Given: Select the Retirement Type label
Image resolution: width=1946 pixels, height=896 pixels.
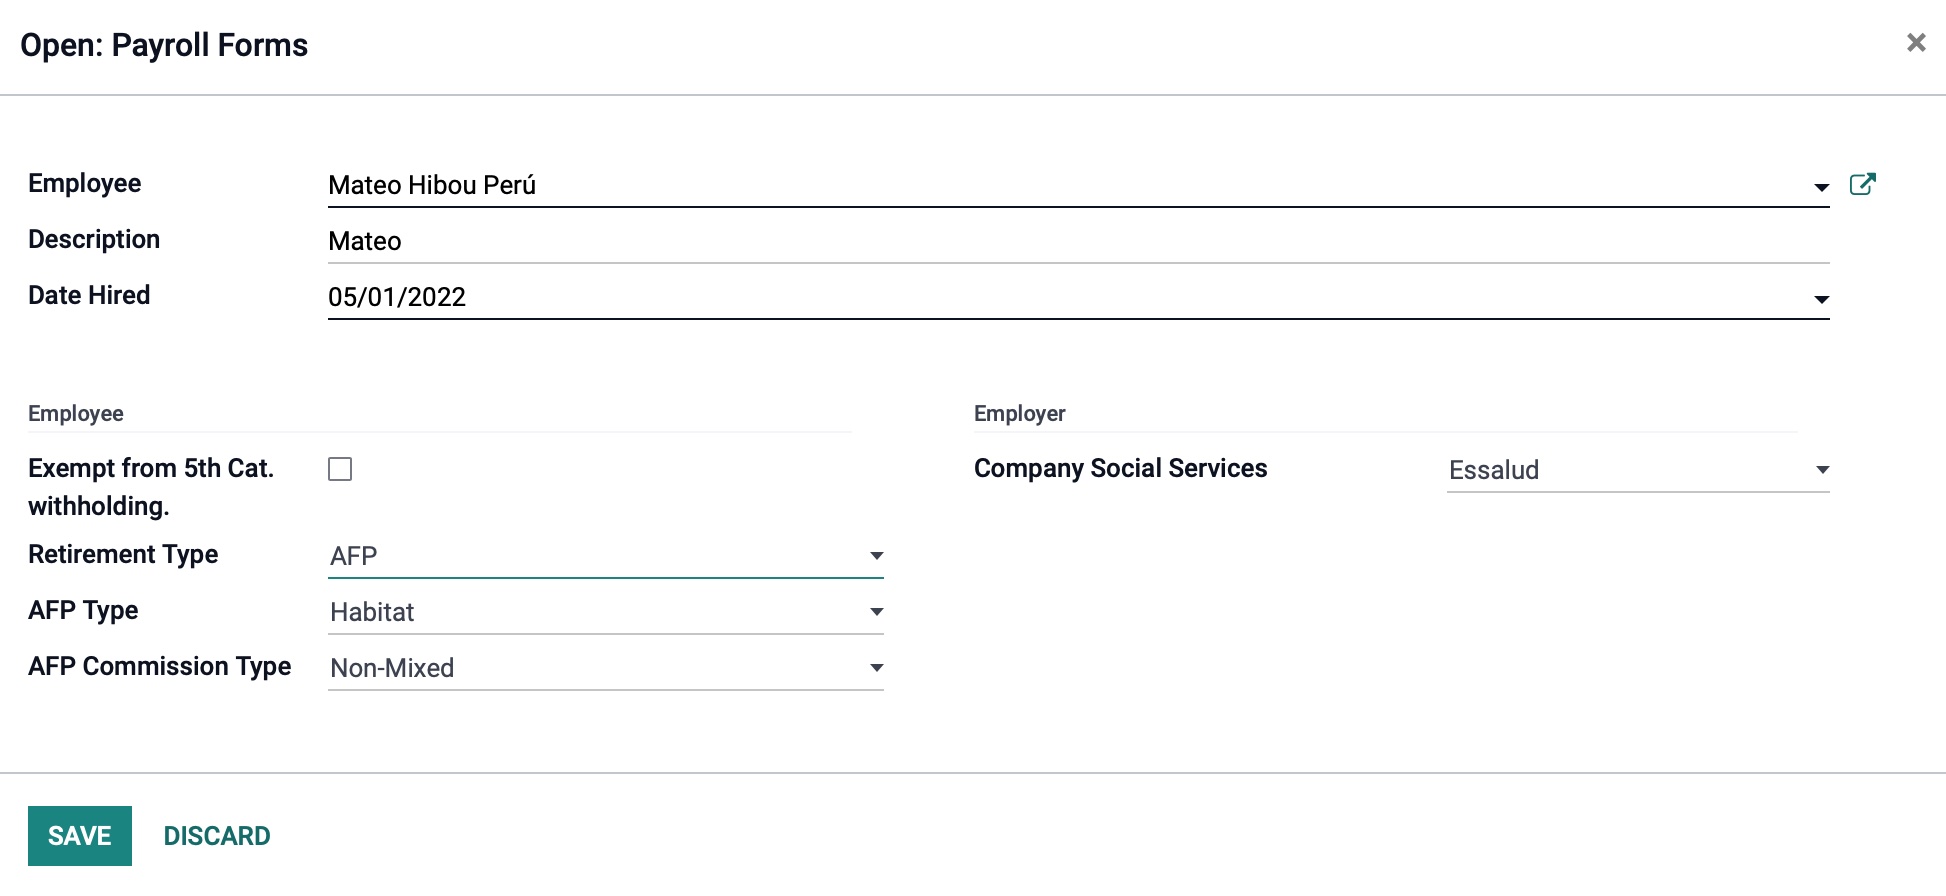Looking at the screenshot, I should [x=123, y=554].
